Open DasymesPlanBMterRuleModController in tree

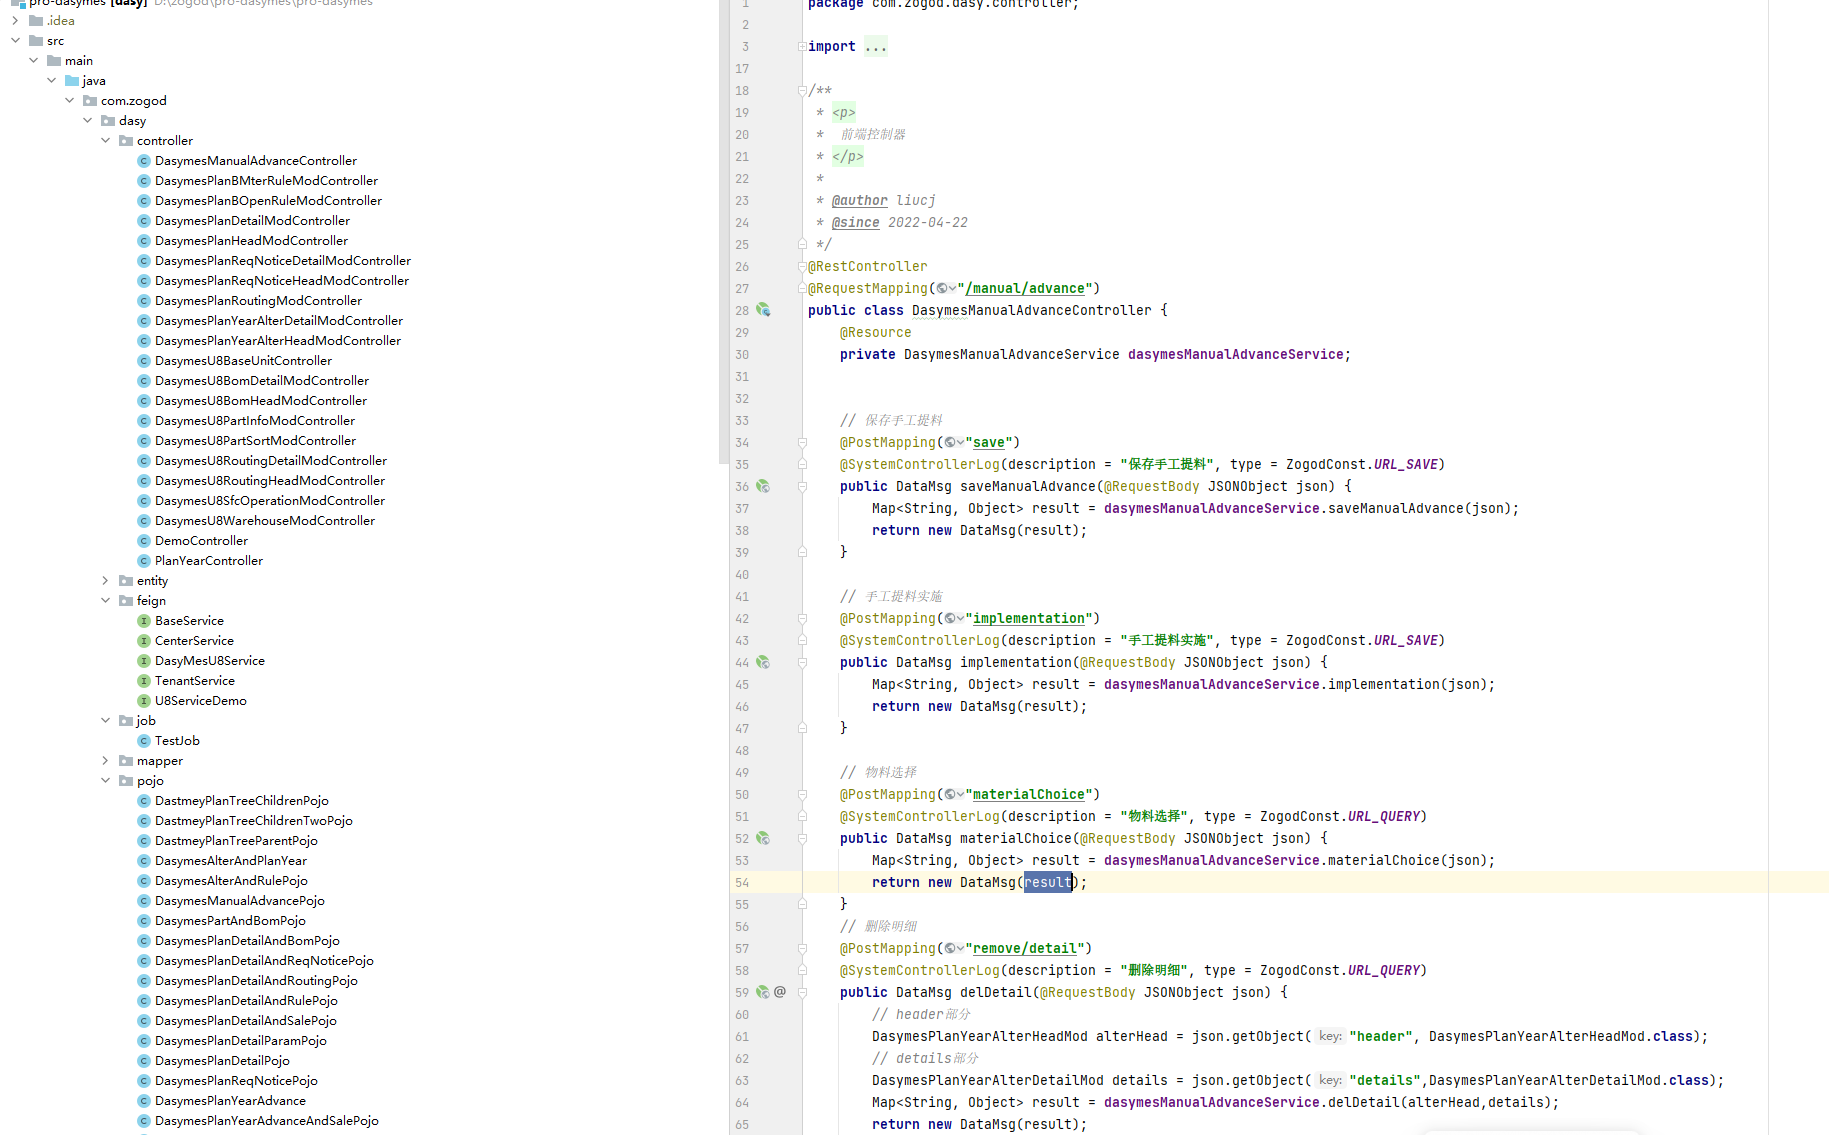[x=266, y=181]
